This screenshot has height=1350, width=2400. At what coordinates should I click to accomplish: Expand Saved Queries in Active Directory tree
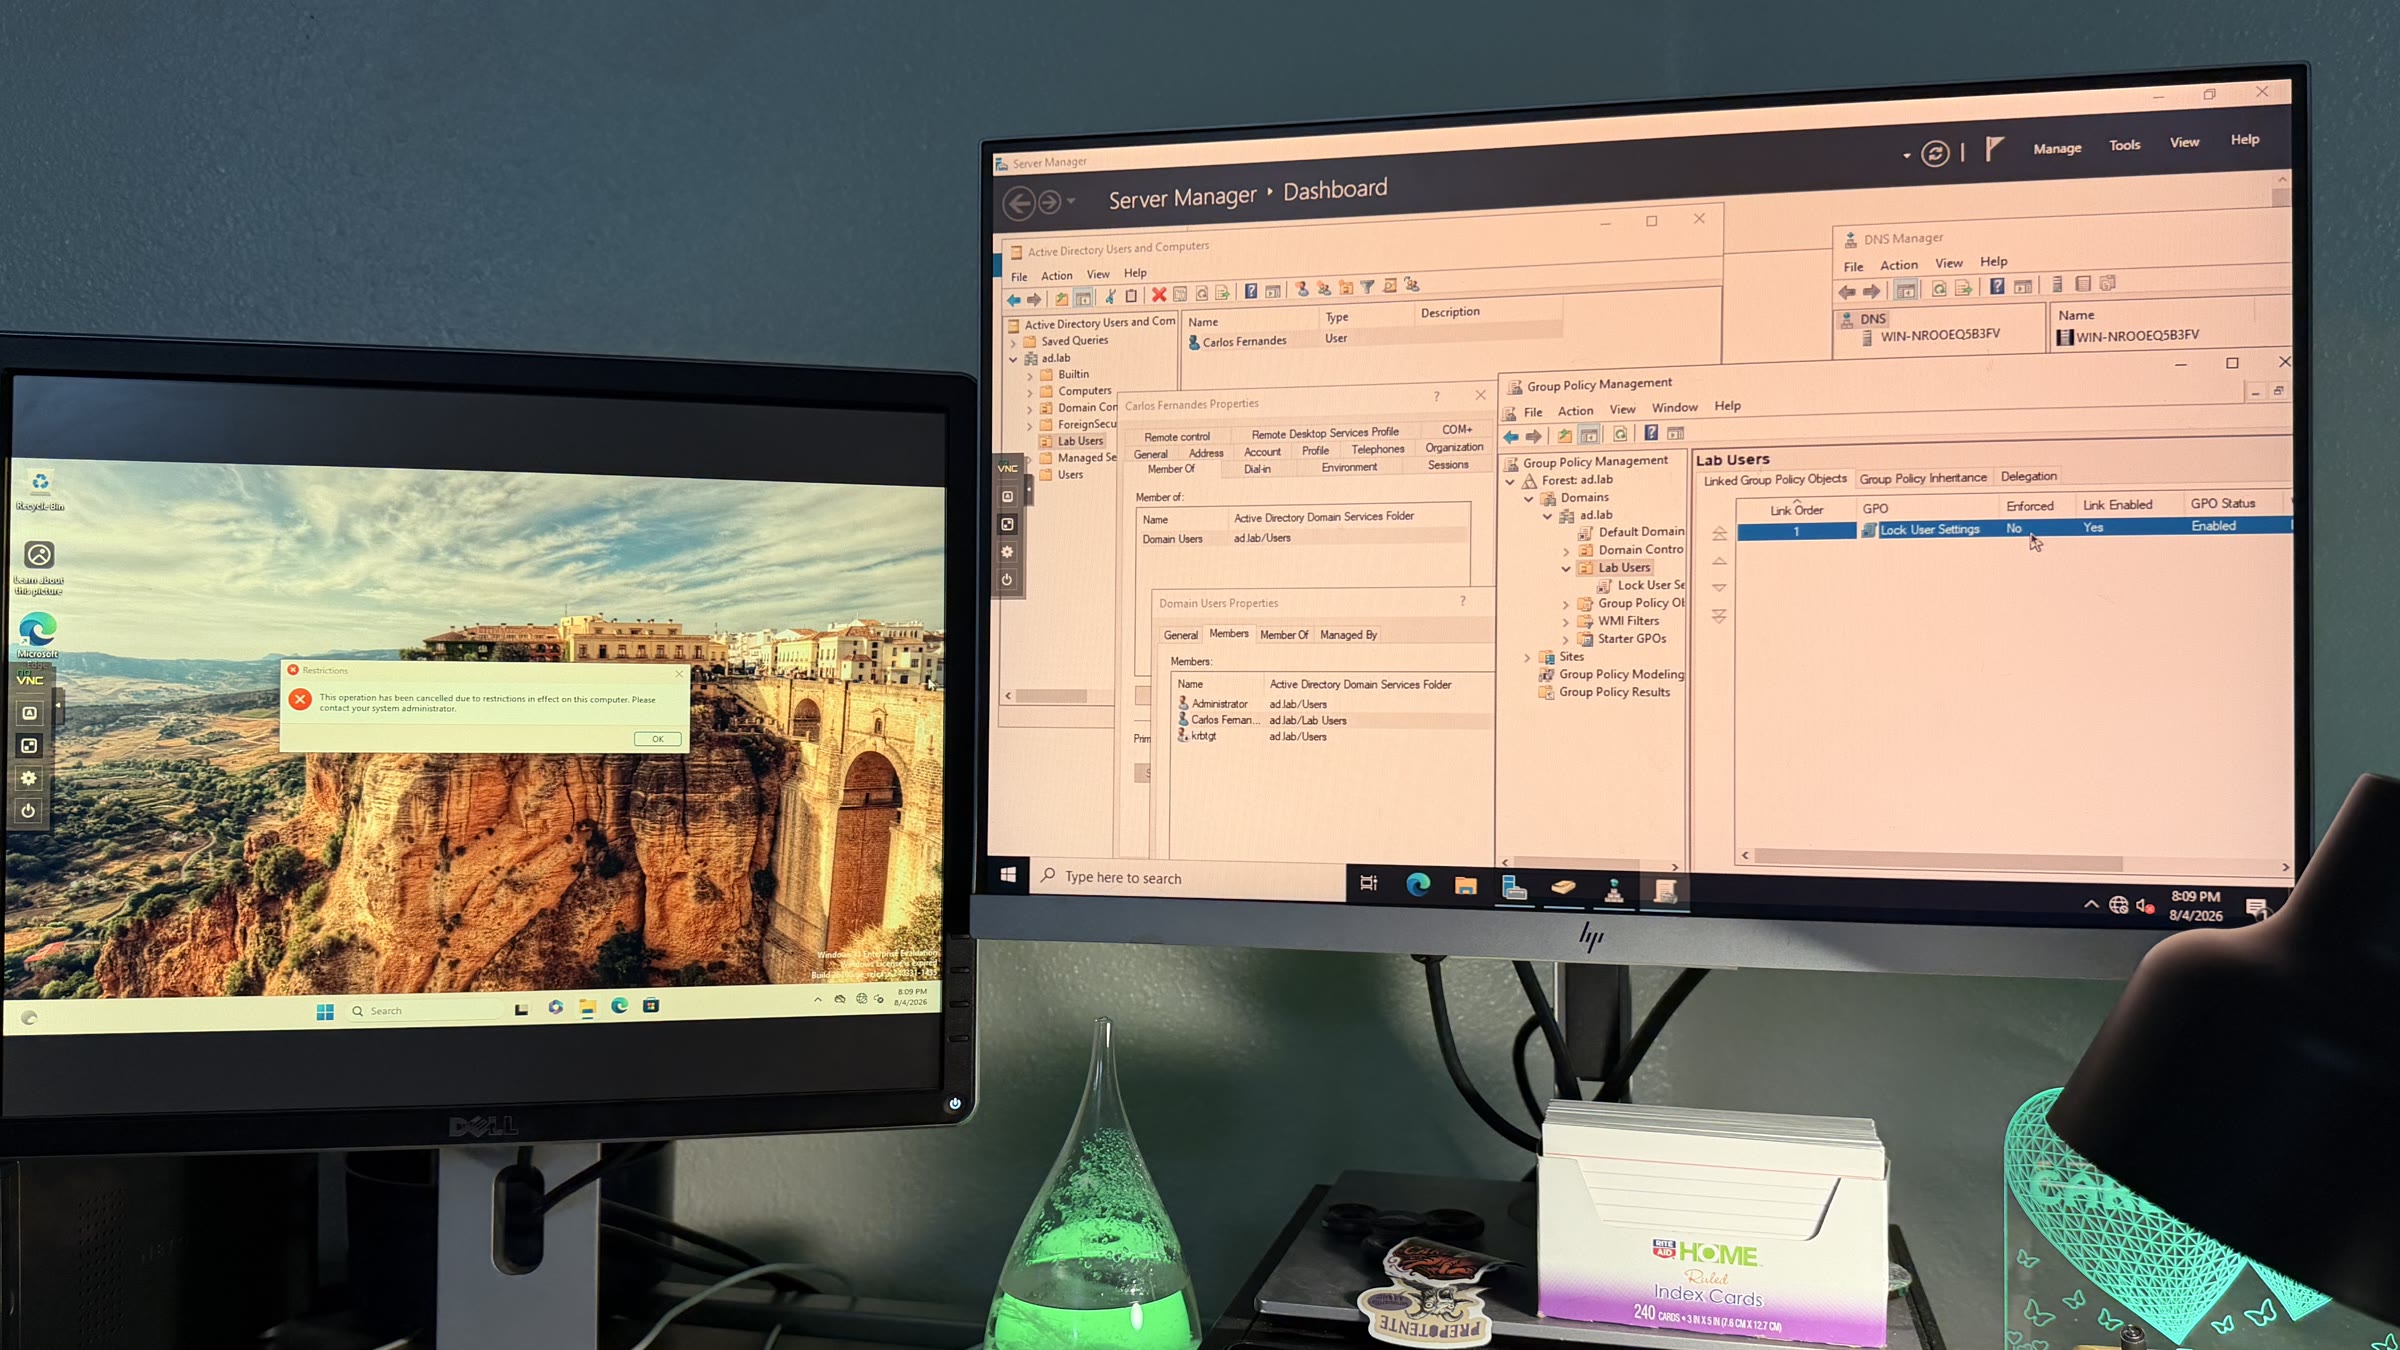point(1013,342)
